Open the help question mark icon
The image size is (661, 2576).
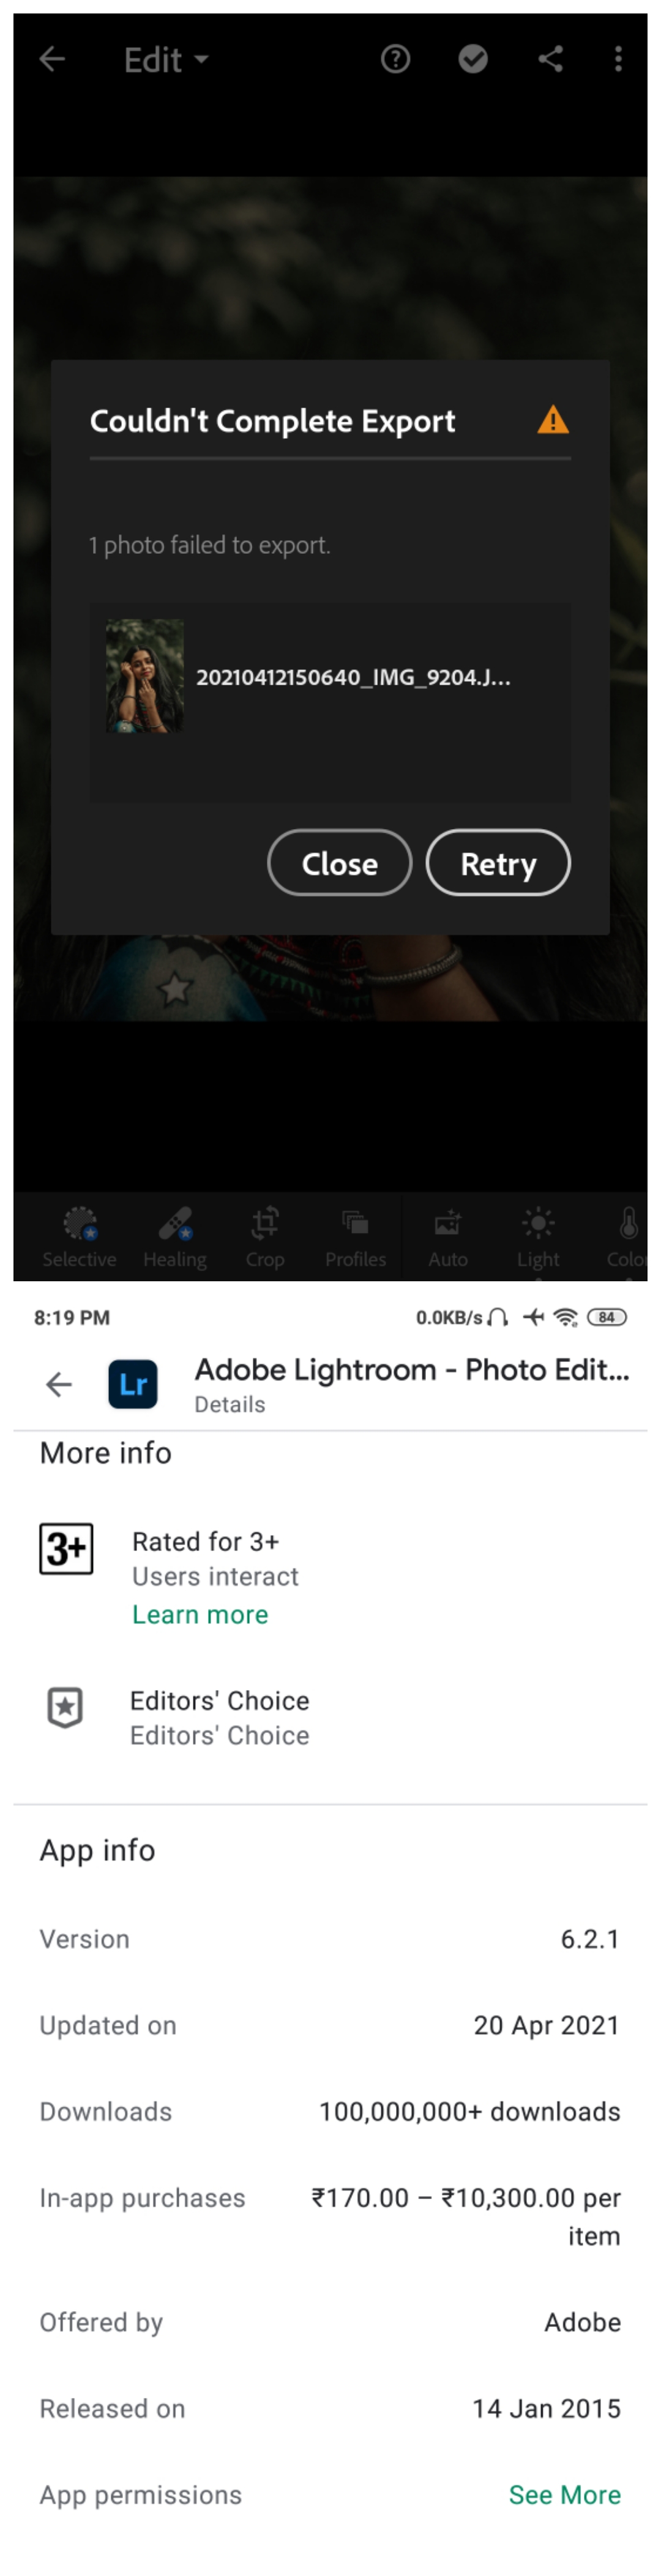click(395, 59)
